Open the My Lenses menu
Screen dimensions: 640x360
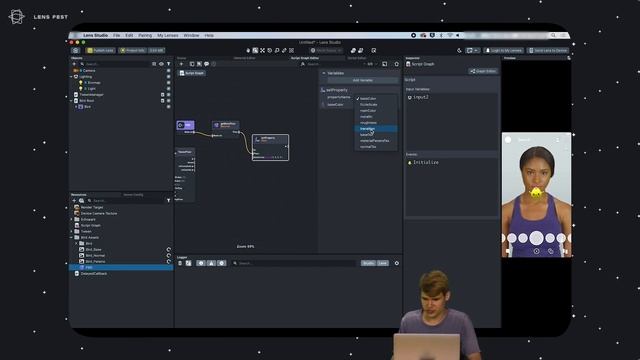[168, 36]
